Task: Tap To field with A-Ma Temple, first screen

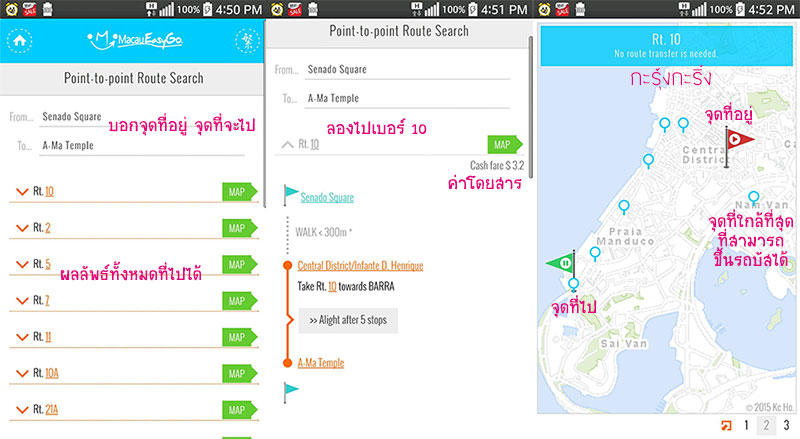Action: 142,146
